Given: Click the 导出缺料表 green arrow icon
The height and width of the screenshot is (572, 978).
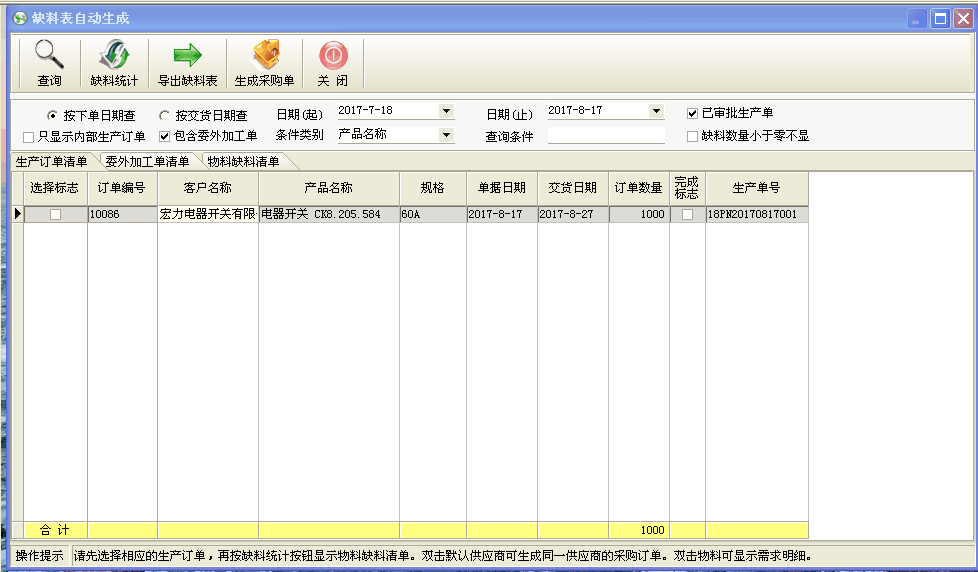Looking at the screenshot, I should coord(187,56).
